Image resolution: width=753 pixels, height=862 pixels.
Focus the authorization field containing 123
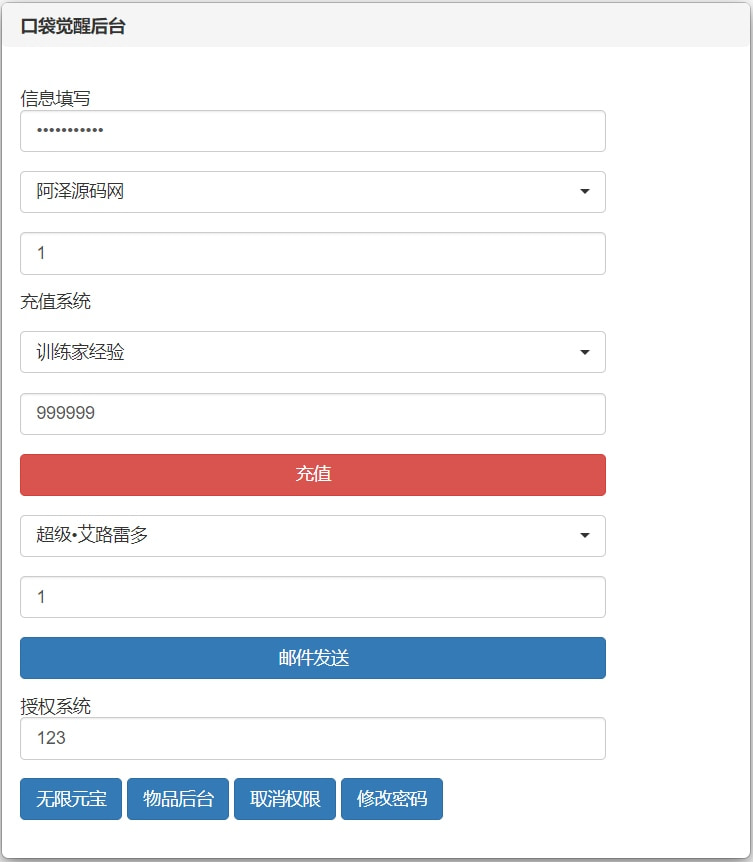point(312,738)
